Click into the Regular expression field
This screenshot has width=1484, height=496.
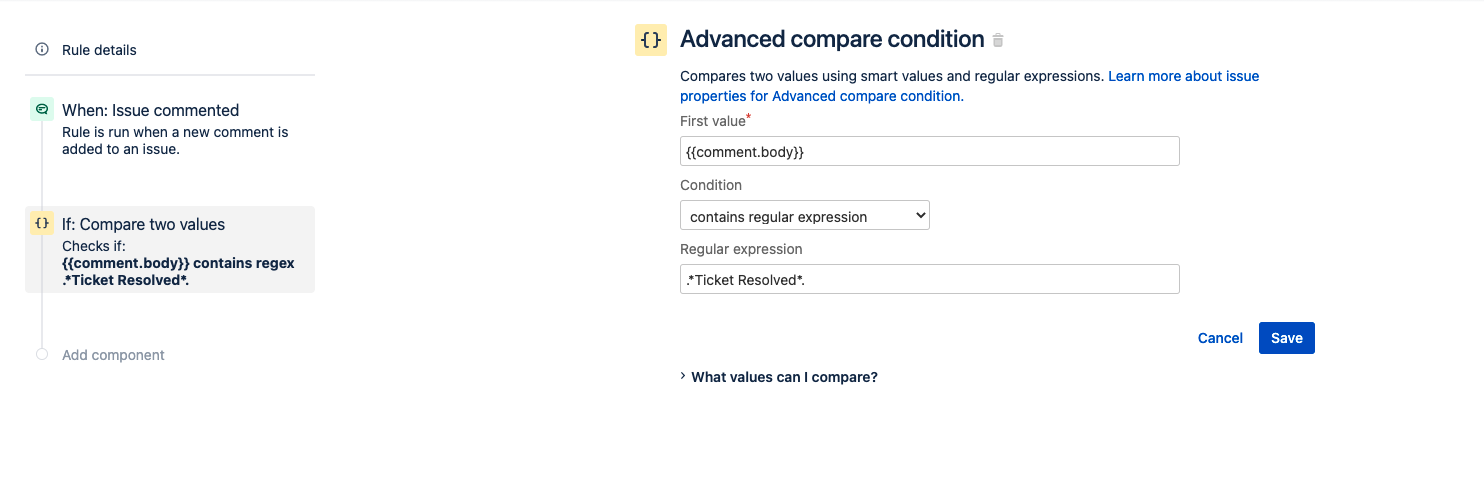[x=930, y=279]
